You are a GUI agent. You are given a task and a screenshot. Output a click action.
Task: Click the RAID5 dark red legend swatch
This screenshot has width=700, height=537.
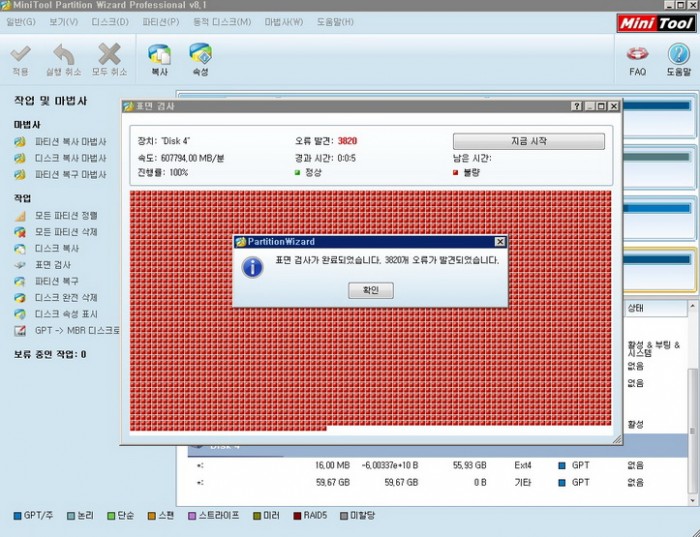click(297, 516)
